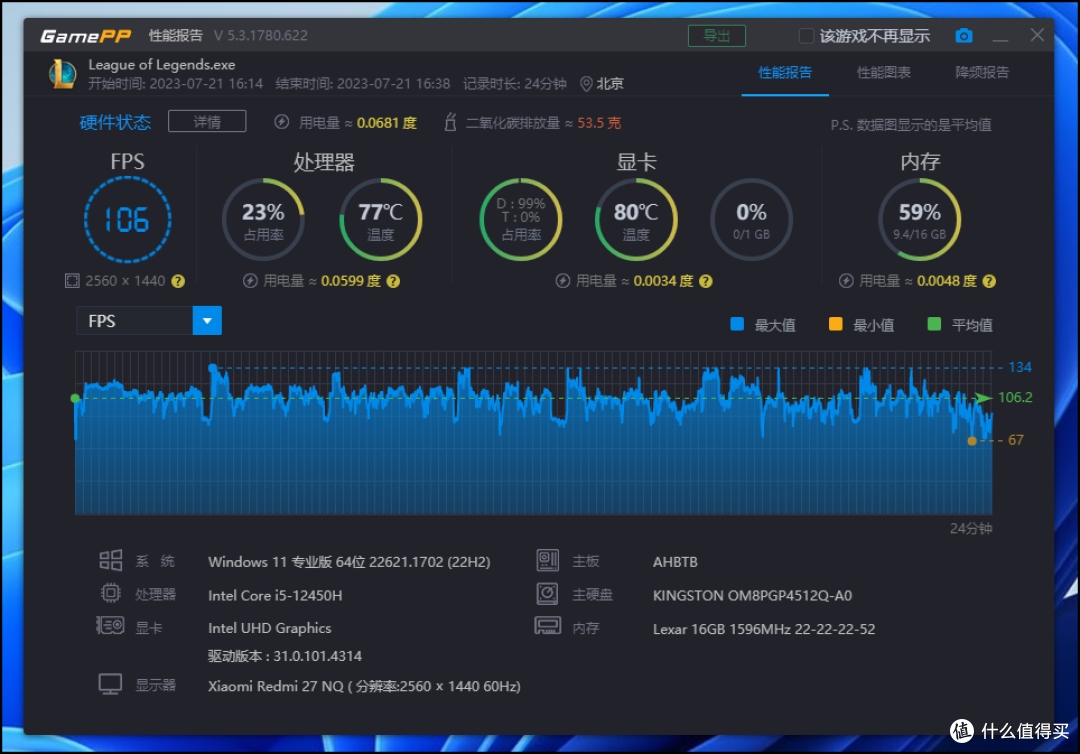Click the minimum 67 marker on chart
The width and height of the screenshot is (1080, 754).
coord(972,441)
